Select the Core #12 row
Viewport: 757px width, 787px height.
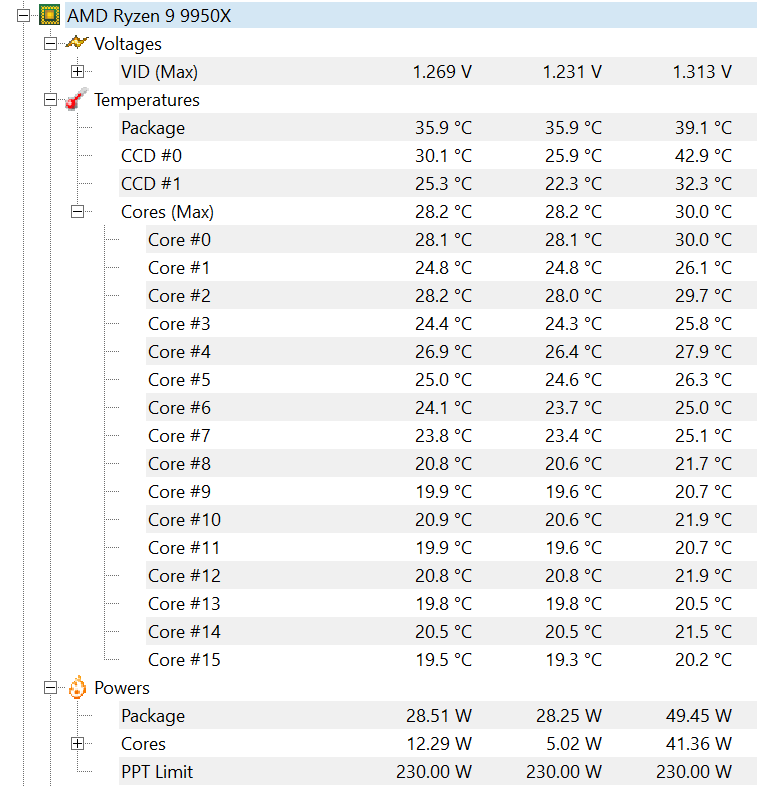pos(452,576)
